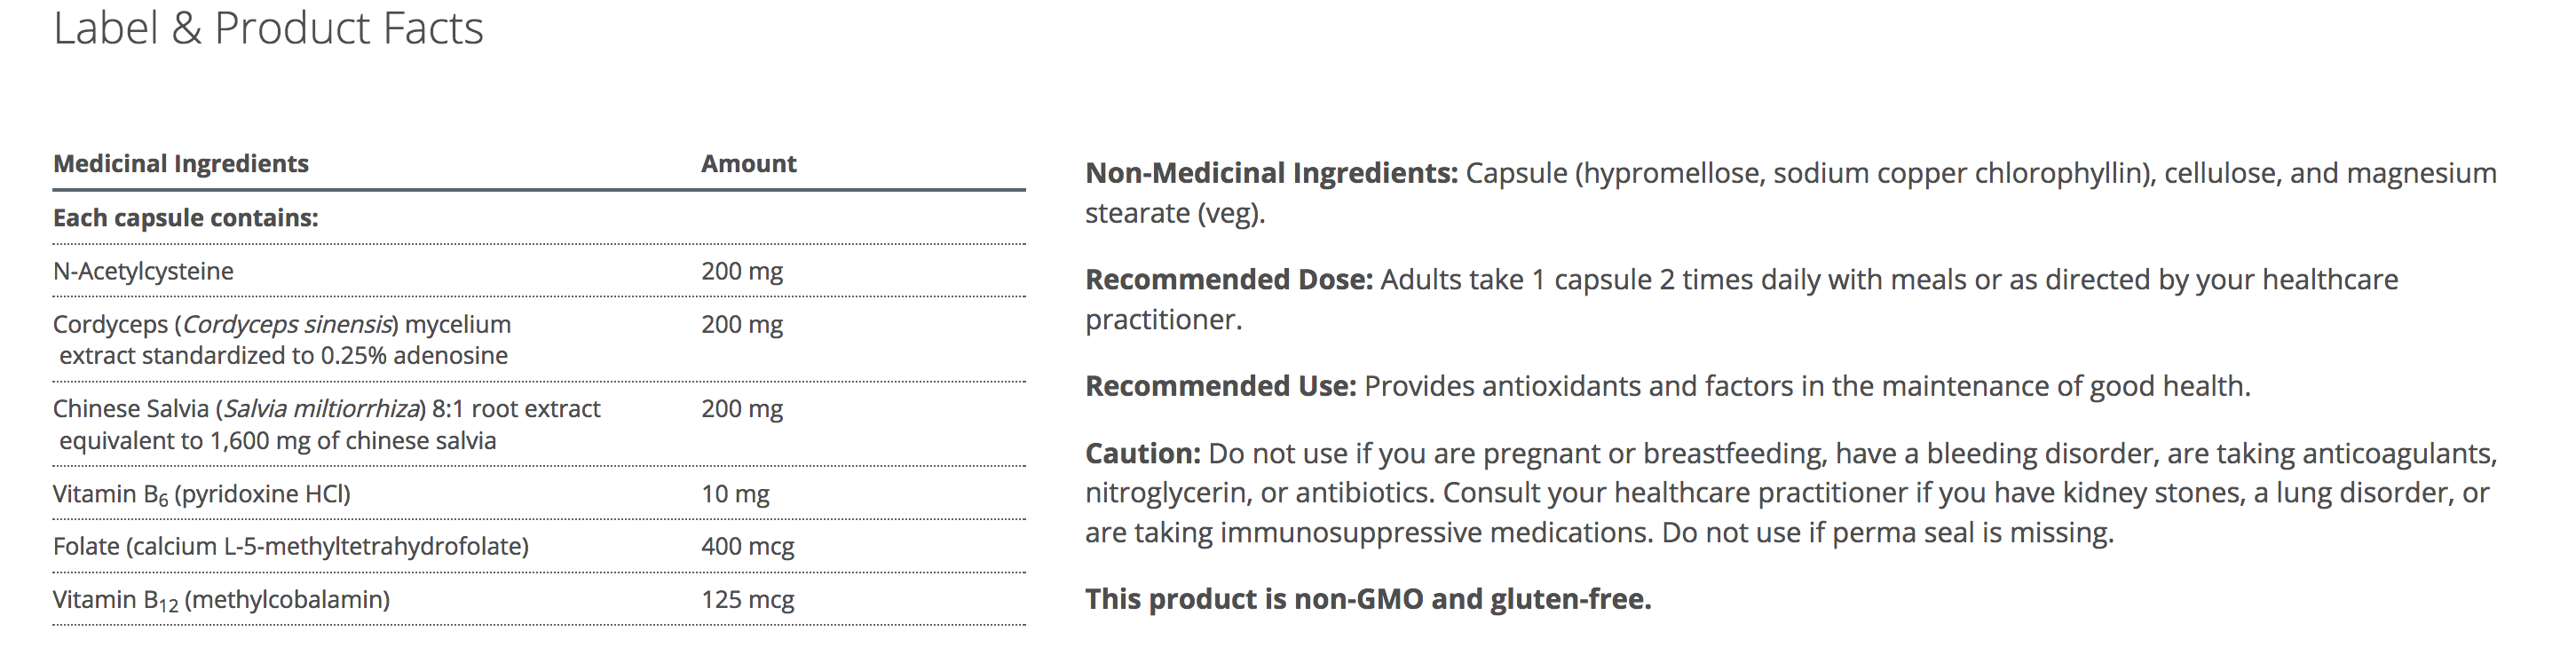Click the Caution bold label
Image resolution: width=2576 pixels, height=671 pixels.
[1142, 454]
